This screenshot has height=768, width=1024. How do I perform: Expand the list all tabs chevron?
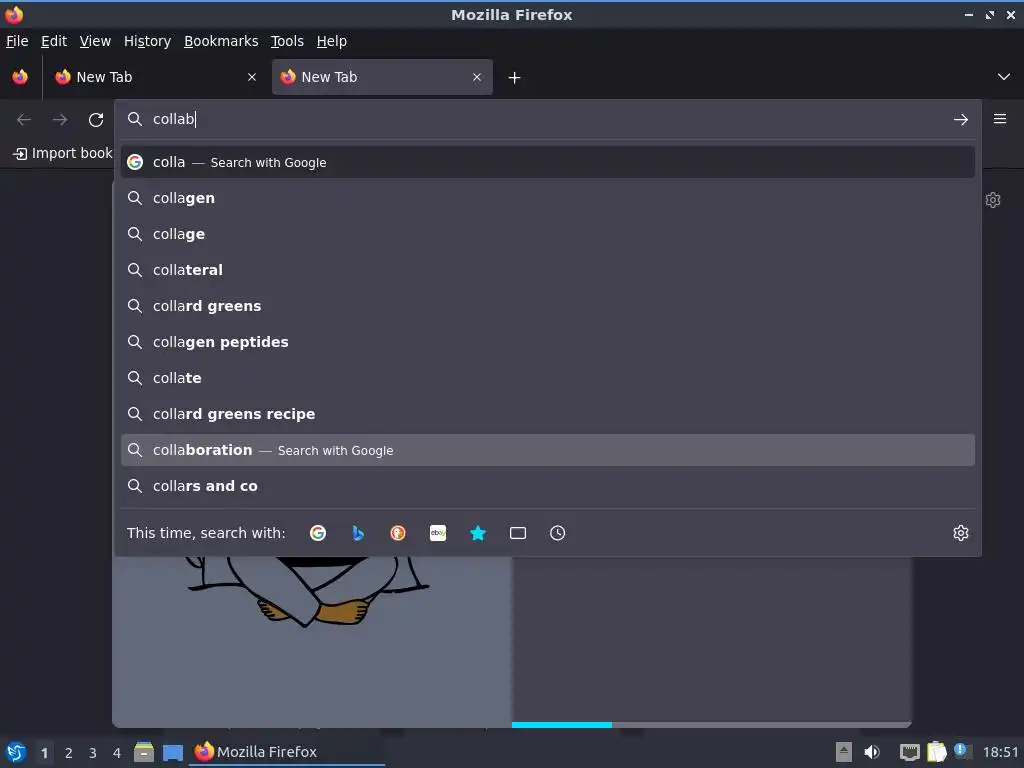1004,77
